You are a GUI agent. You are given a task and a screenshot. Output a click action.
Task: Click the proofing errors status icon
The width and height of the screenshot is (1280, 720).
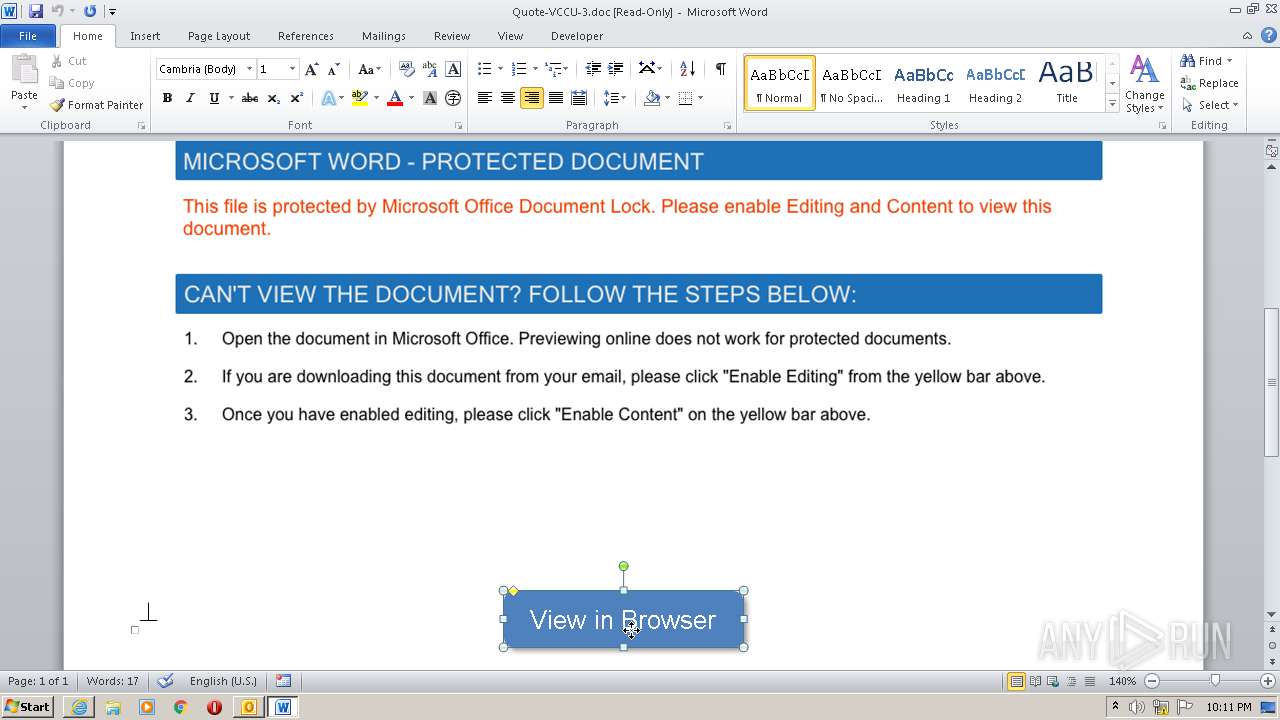(166, 681)
